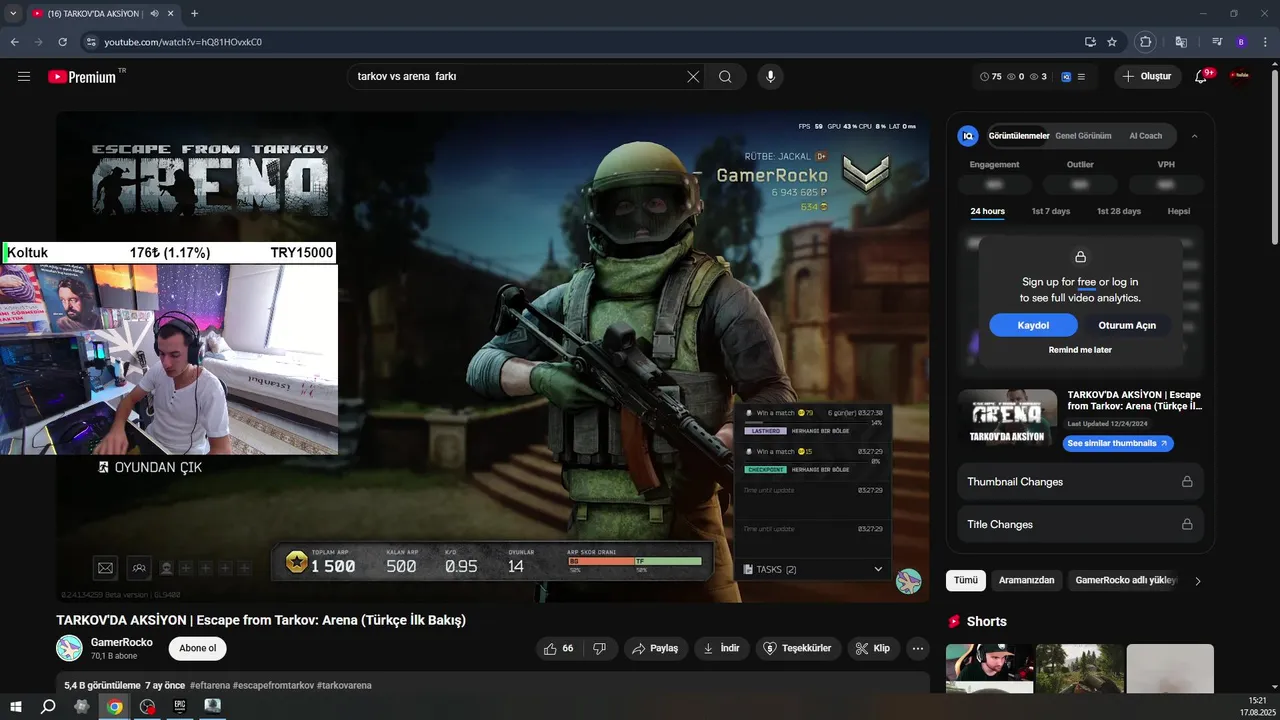Open GamerRocko channel name link

point(122,642)
